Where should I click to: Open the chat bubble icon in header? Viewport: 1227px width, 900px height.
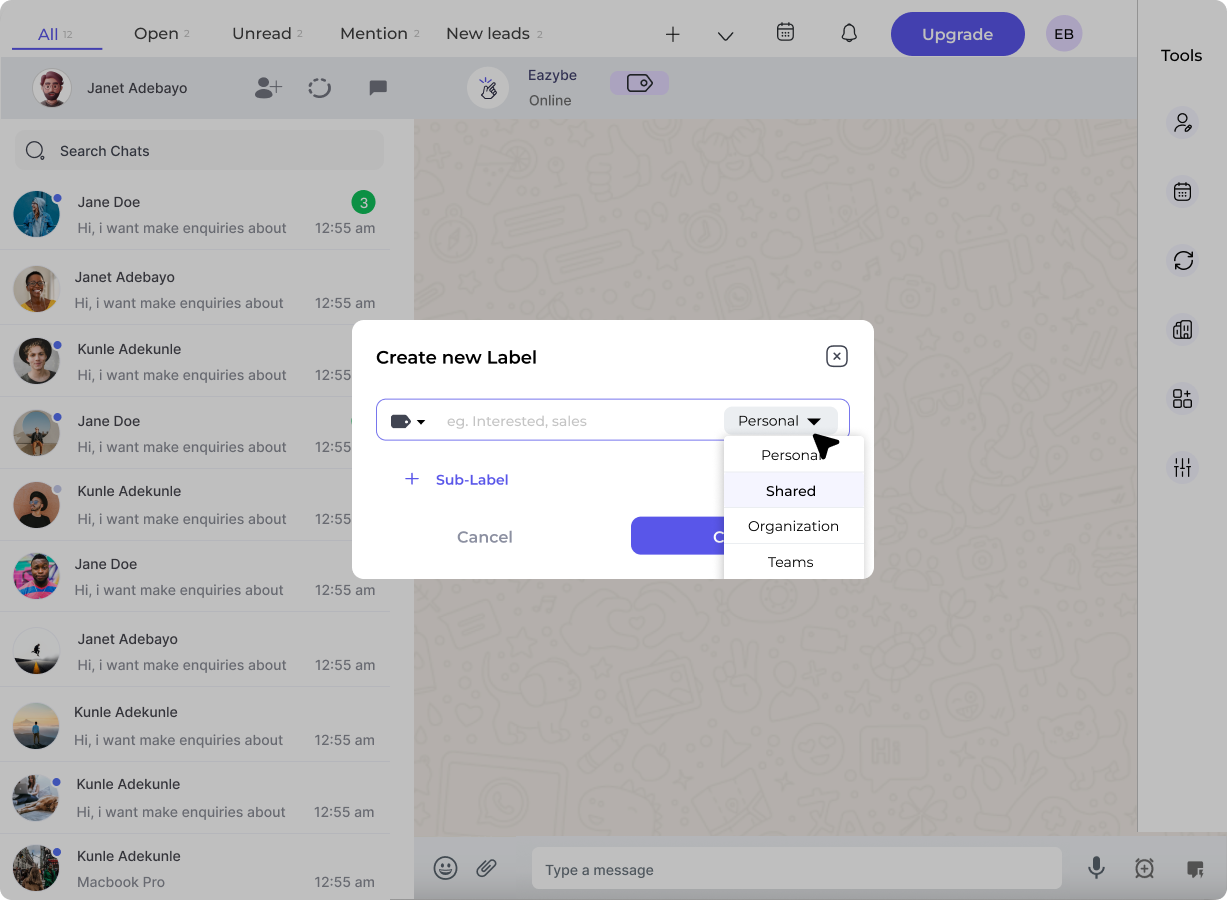pyautogui.click(x=378, y=88)
